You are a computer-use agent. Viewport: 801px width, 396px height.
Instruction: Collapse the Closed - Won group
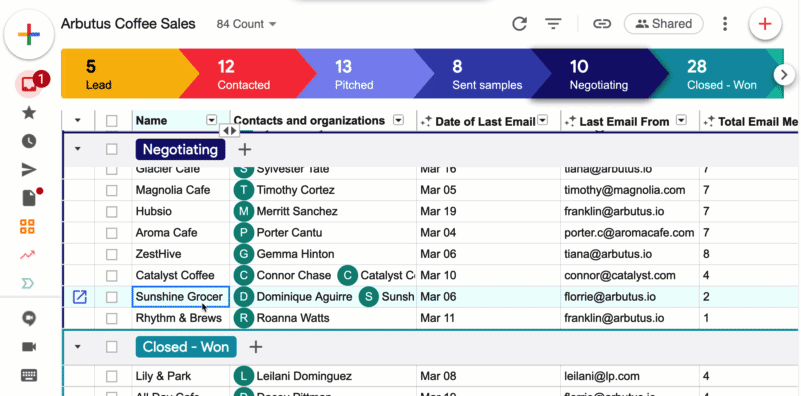(x=78, y=347)
